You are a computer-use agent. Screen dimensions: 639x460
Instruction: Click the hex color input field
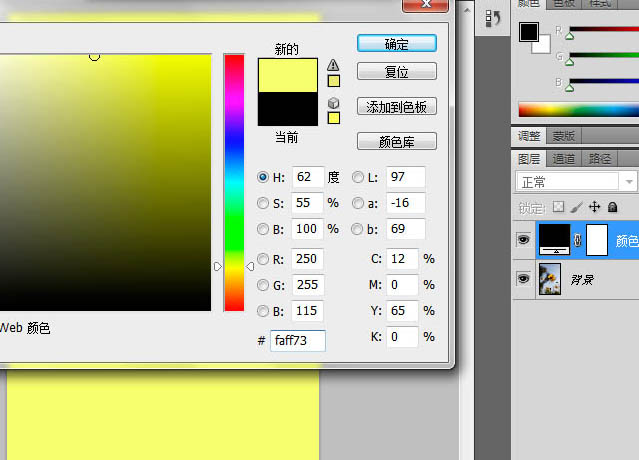coord(297,341)
